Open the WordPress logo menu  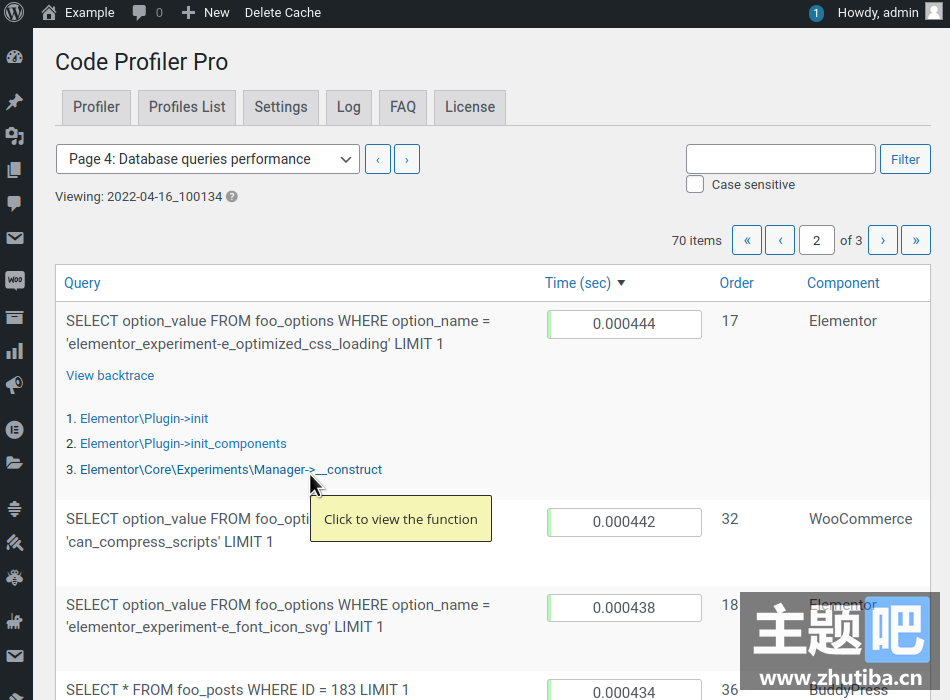pos(14,12)
